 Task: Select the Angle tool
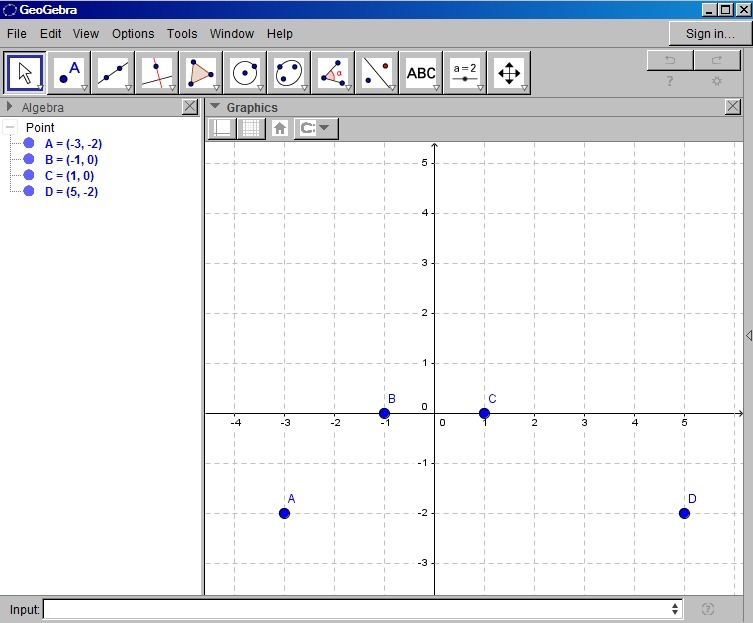[x=333, y=72]
